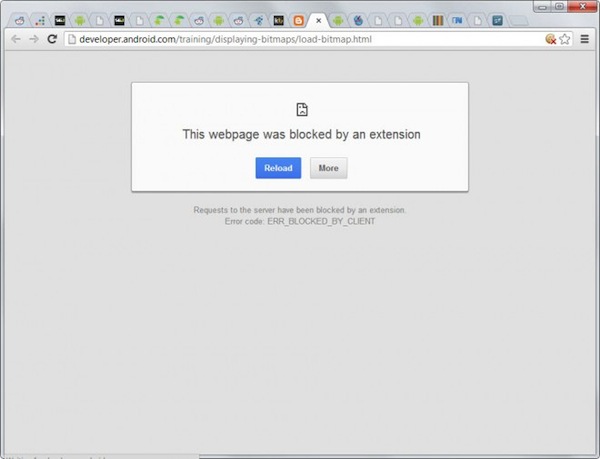
Task: Reload the page using the toolbar refresh icon
Action: pos(52,39)
